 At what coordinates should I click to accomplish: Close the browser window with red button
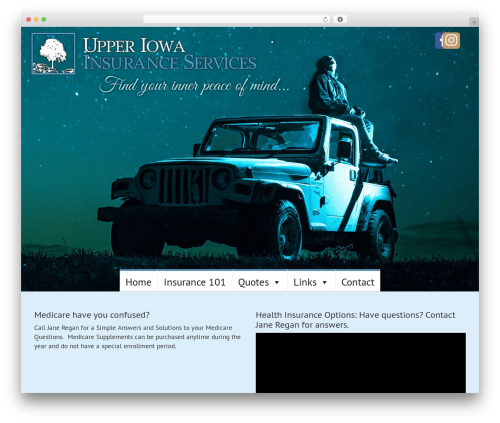click(29, 19)
